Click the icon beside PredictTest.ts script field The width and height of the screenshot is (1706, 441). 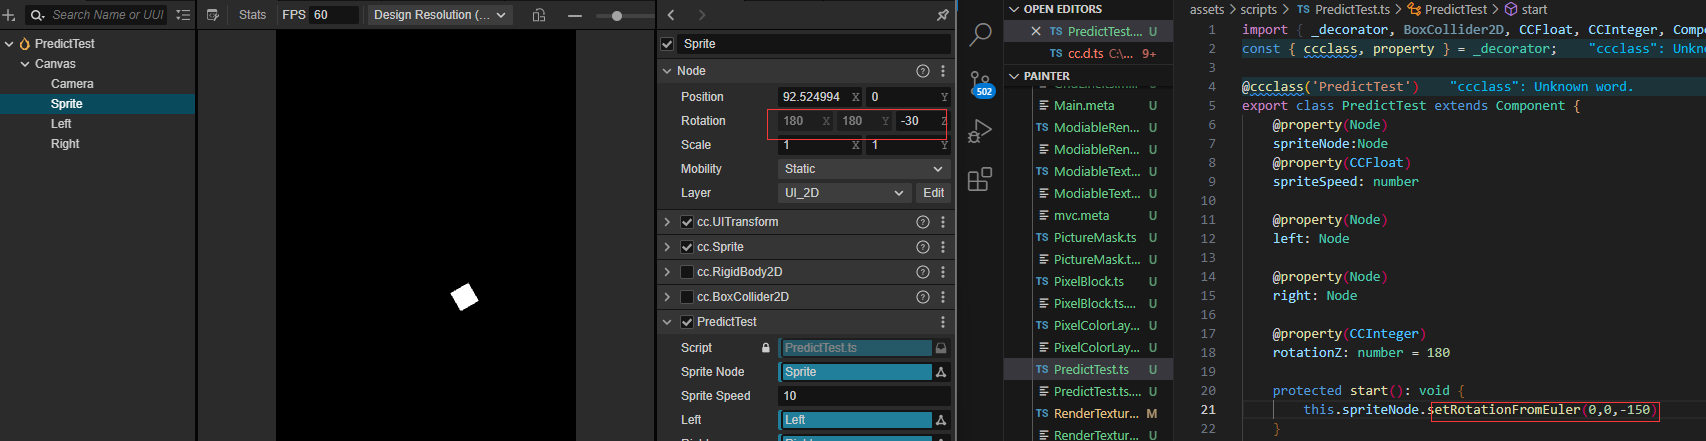pos(941,348)
